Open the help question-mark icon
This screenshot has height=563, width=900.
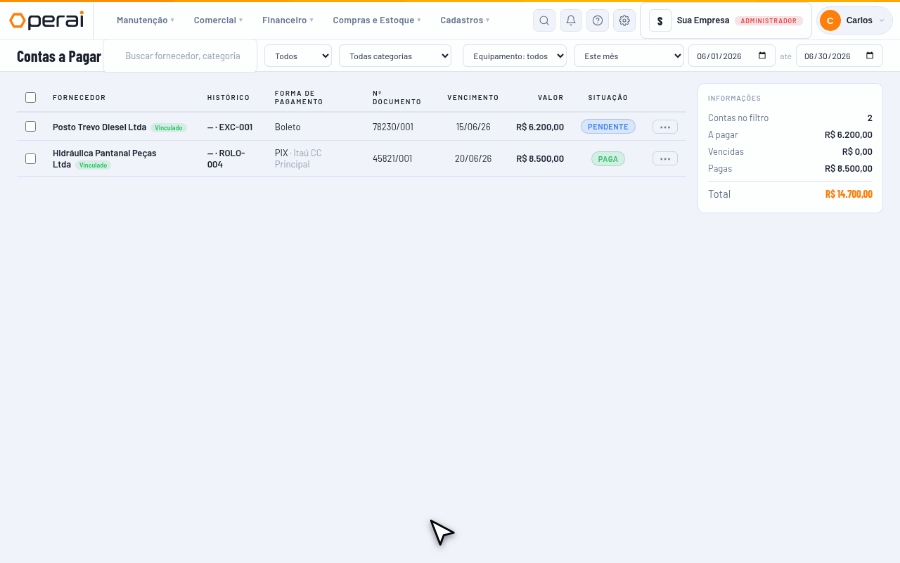click(x=598, y=20)
